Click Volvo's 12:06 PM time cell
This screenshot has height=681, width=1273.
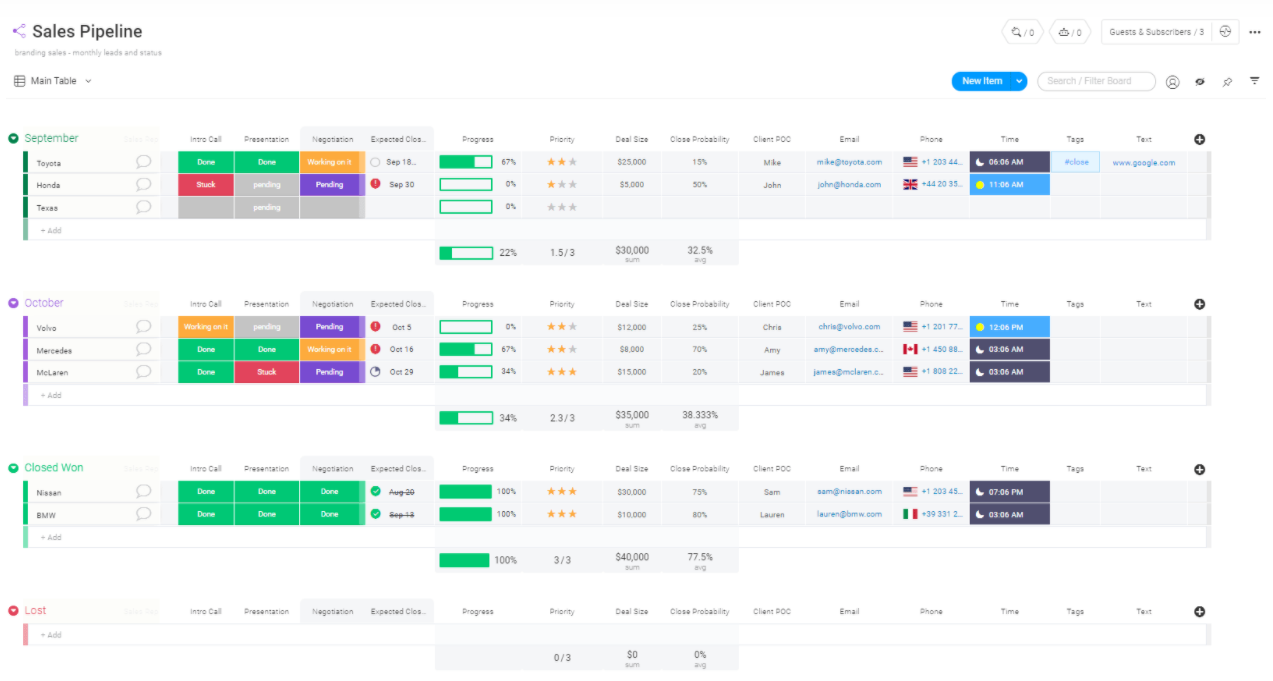[x=1010, y=327]
